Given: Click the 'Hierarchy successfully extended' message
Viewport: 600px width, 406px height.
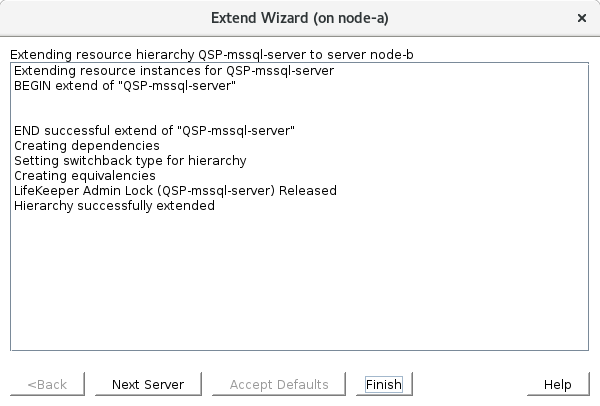Looking at the screenshot, I should [x=114, y=206].
